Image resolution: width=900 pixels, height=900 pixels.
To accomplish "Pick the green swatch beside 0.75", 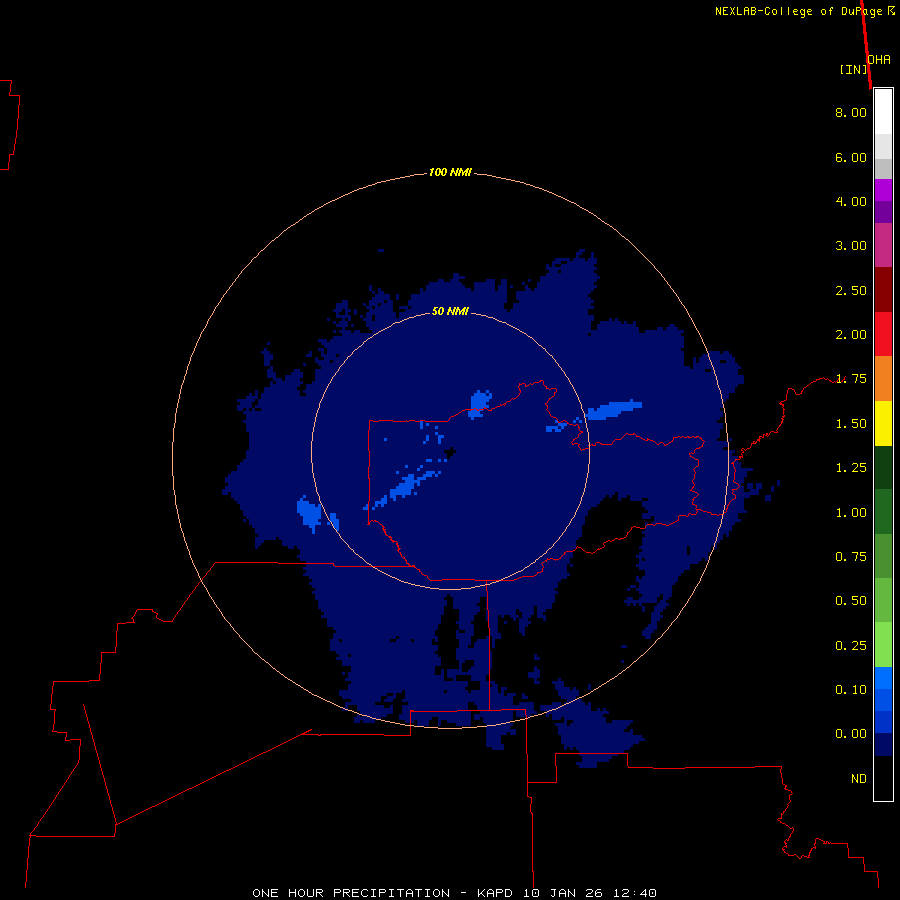I will pos(883,556).
